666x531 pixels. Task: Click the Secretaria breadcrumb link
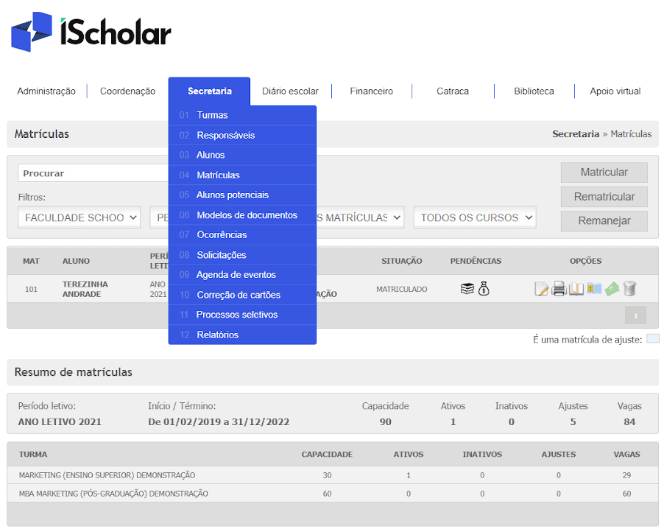coord(576,134)
